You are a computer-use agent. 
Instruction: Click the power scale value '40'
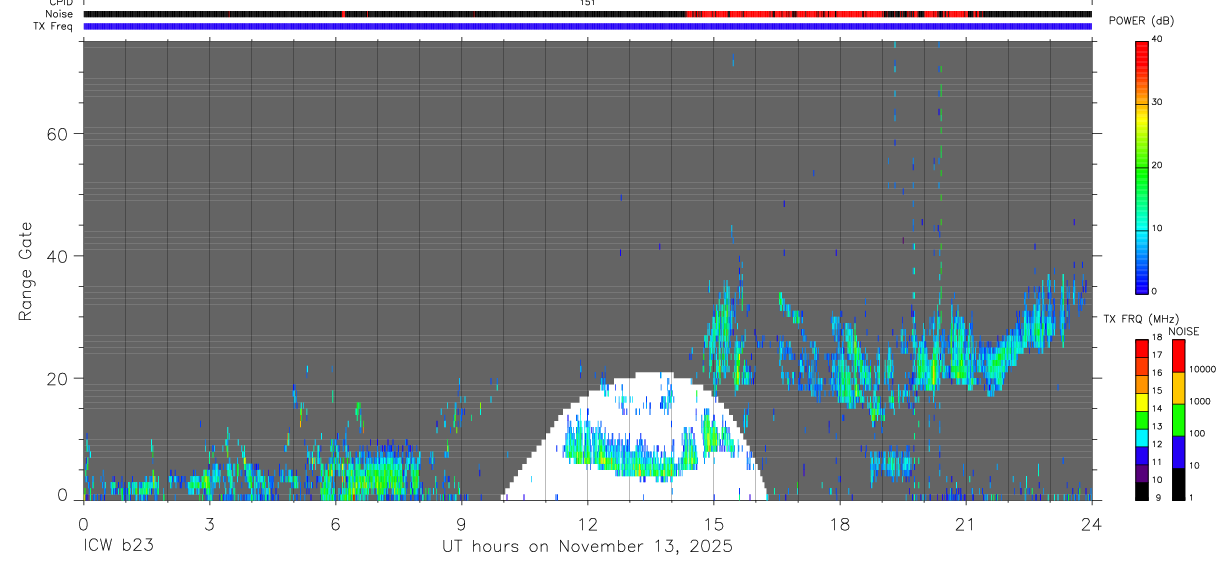pos(1156,39)
